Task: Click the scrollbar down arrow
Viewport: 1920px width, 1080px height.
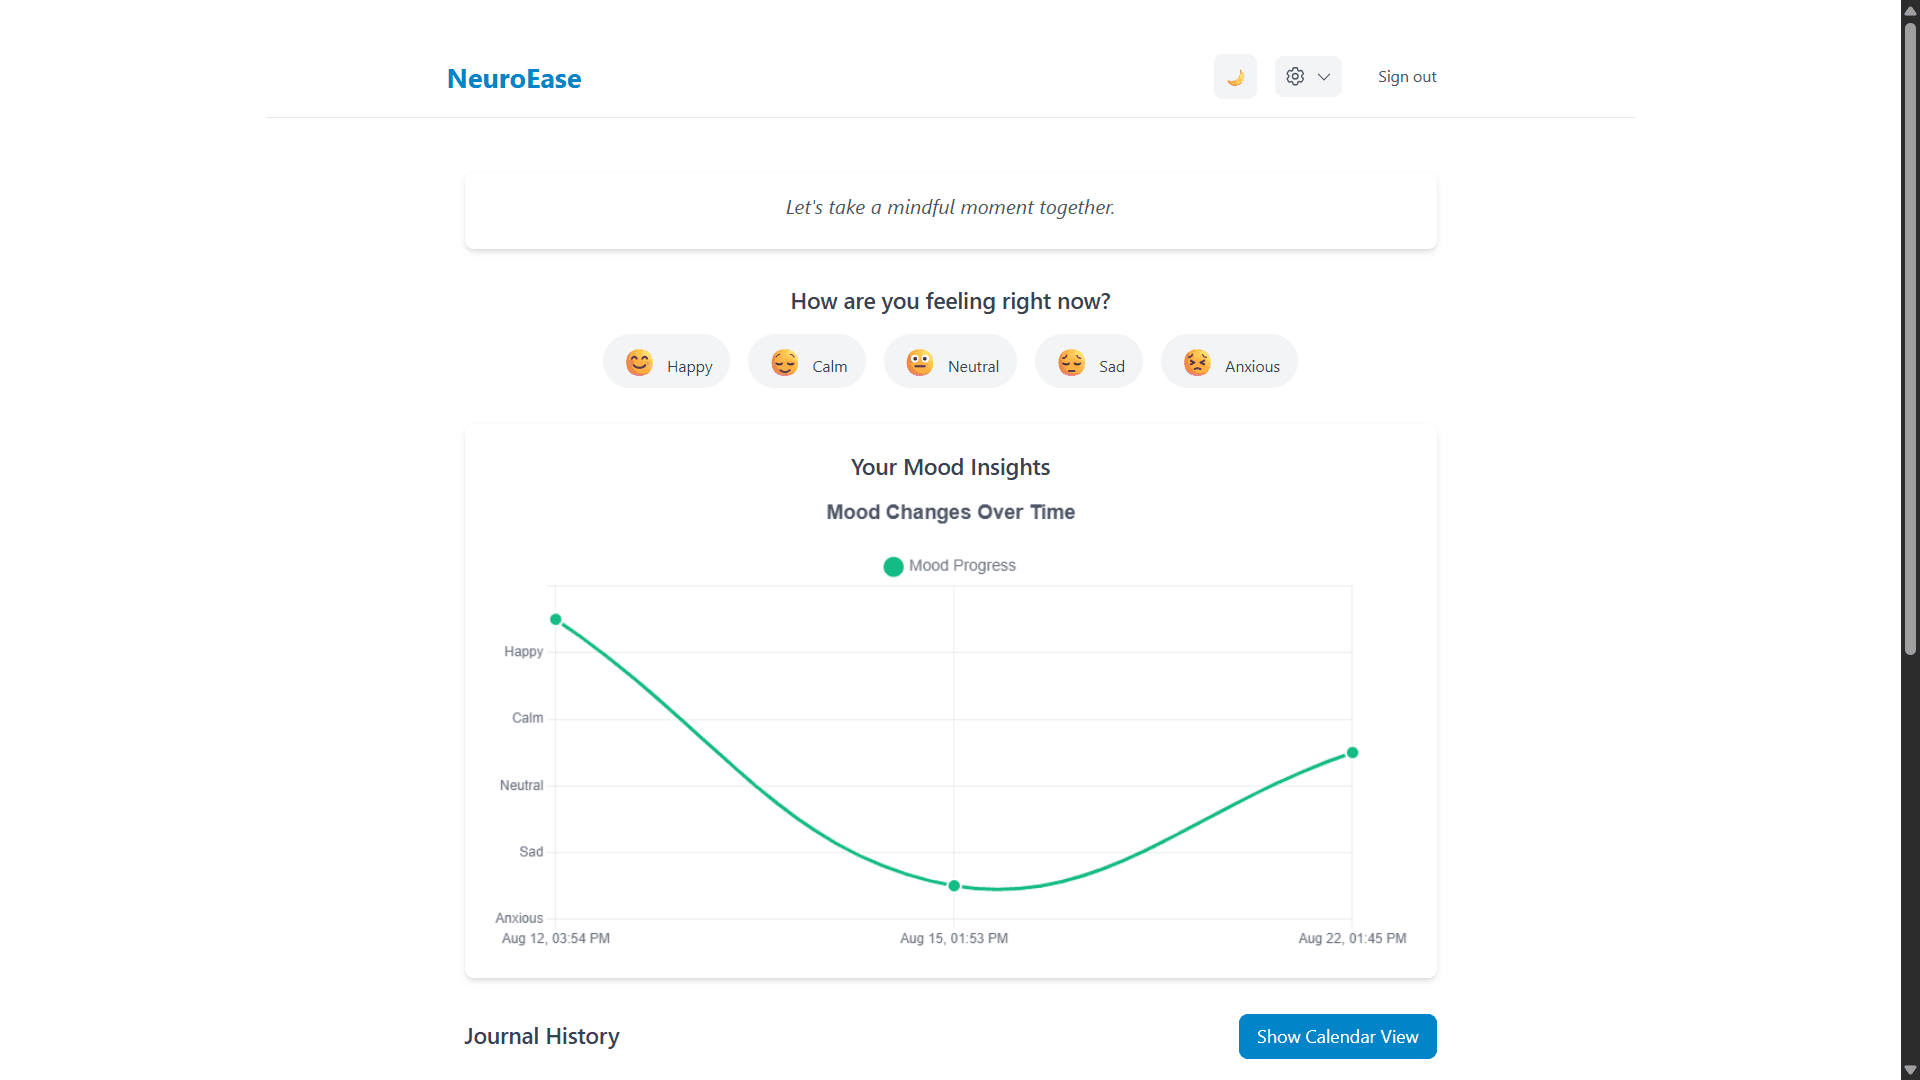Action: [x=1910, y=1070]
